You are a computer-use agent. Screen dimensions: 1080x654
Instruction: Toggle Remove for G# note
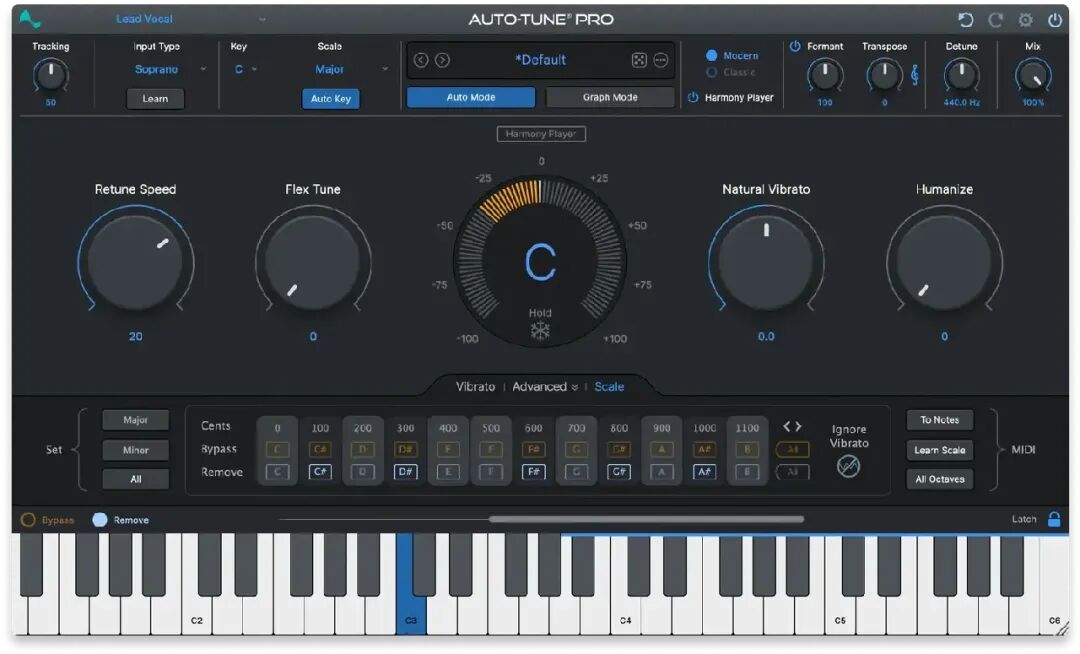pos(619,472)
